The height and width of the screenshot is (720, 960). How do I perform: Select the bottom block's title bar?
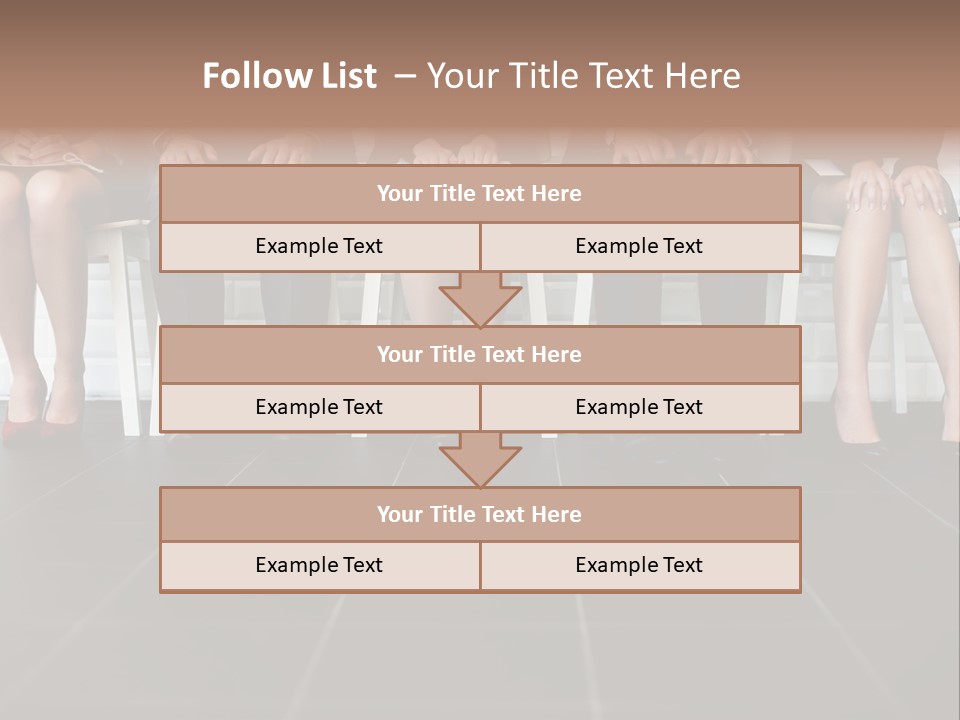click(x=480, y=514)
